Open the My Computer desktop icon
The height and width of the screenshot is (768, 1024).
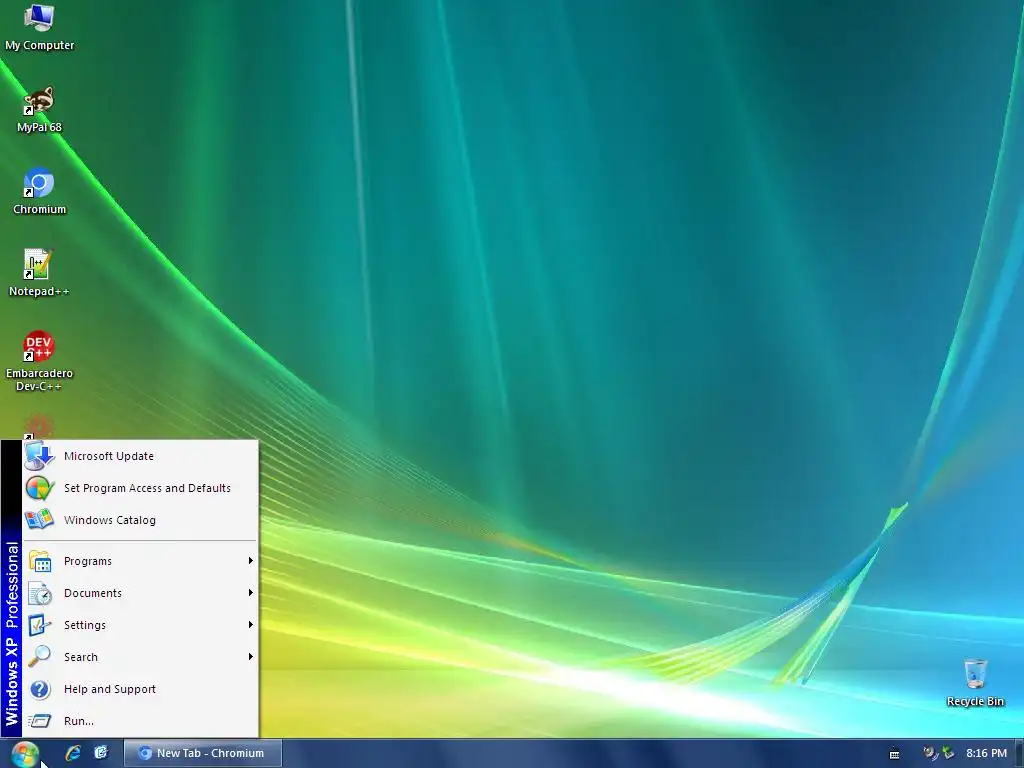point(39,27)
